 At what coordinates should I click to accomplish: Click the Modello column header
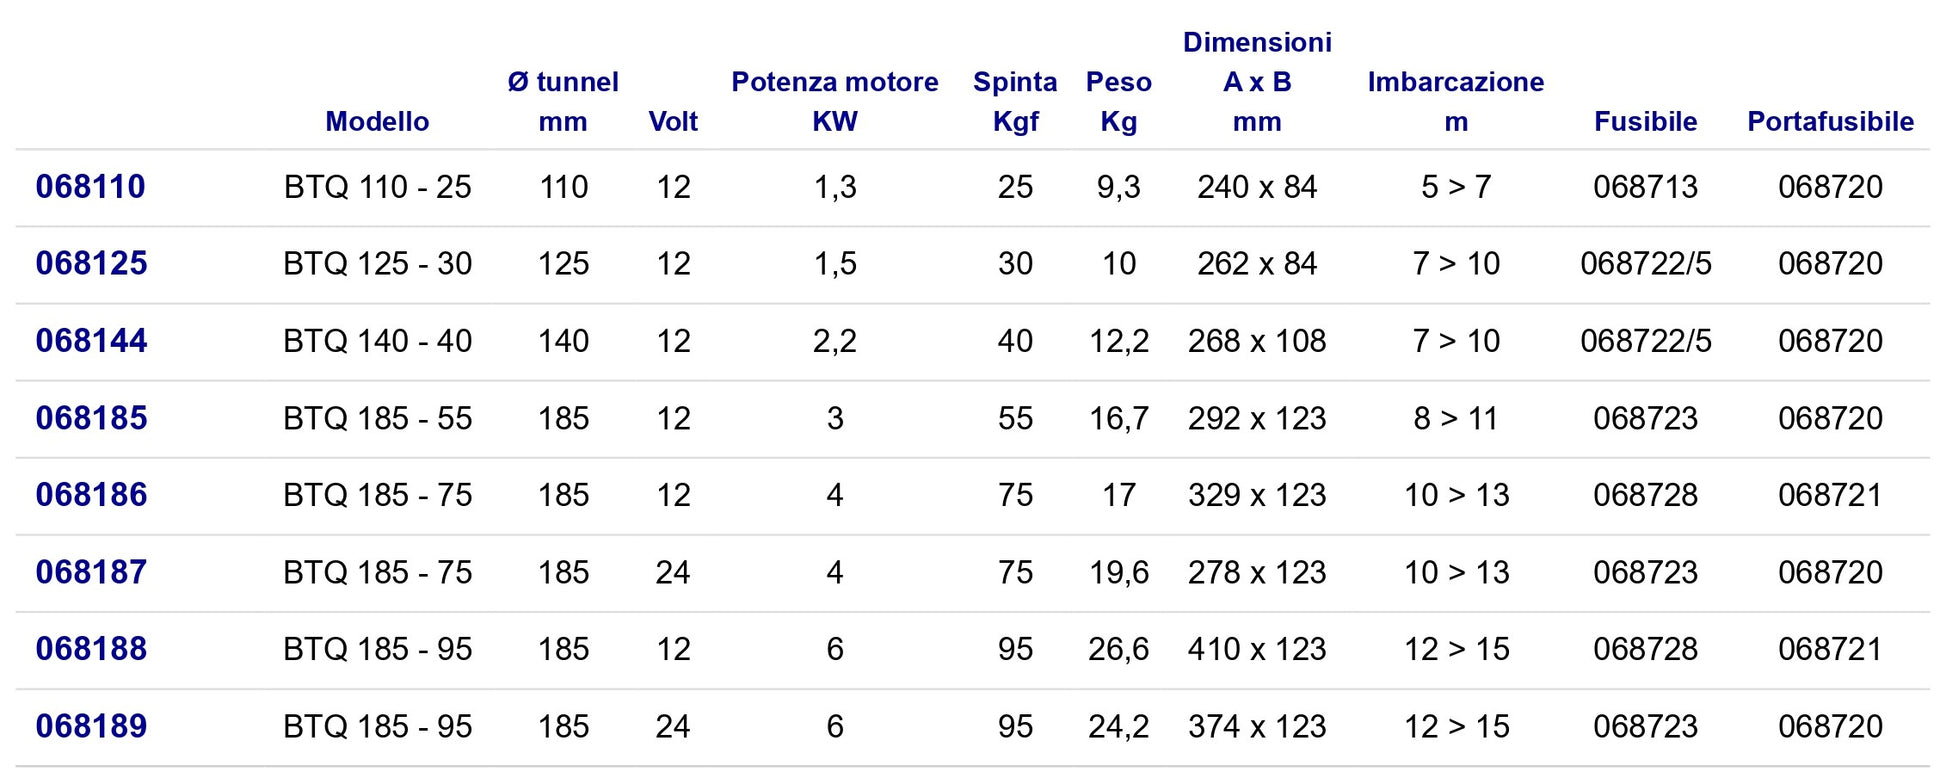[377, 122]
